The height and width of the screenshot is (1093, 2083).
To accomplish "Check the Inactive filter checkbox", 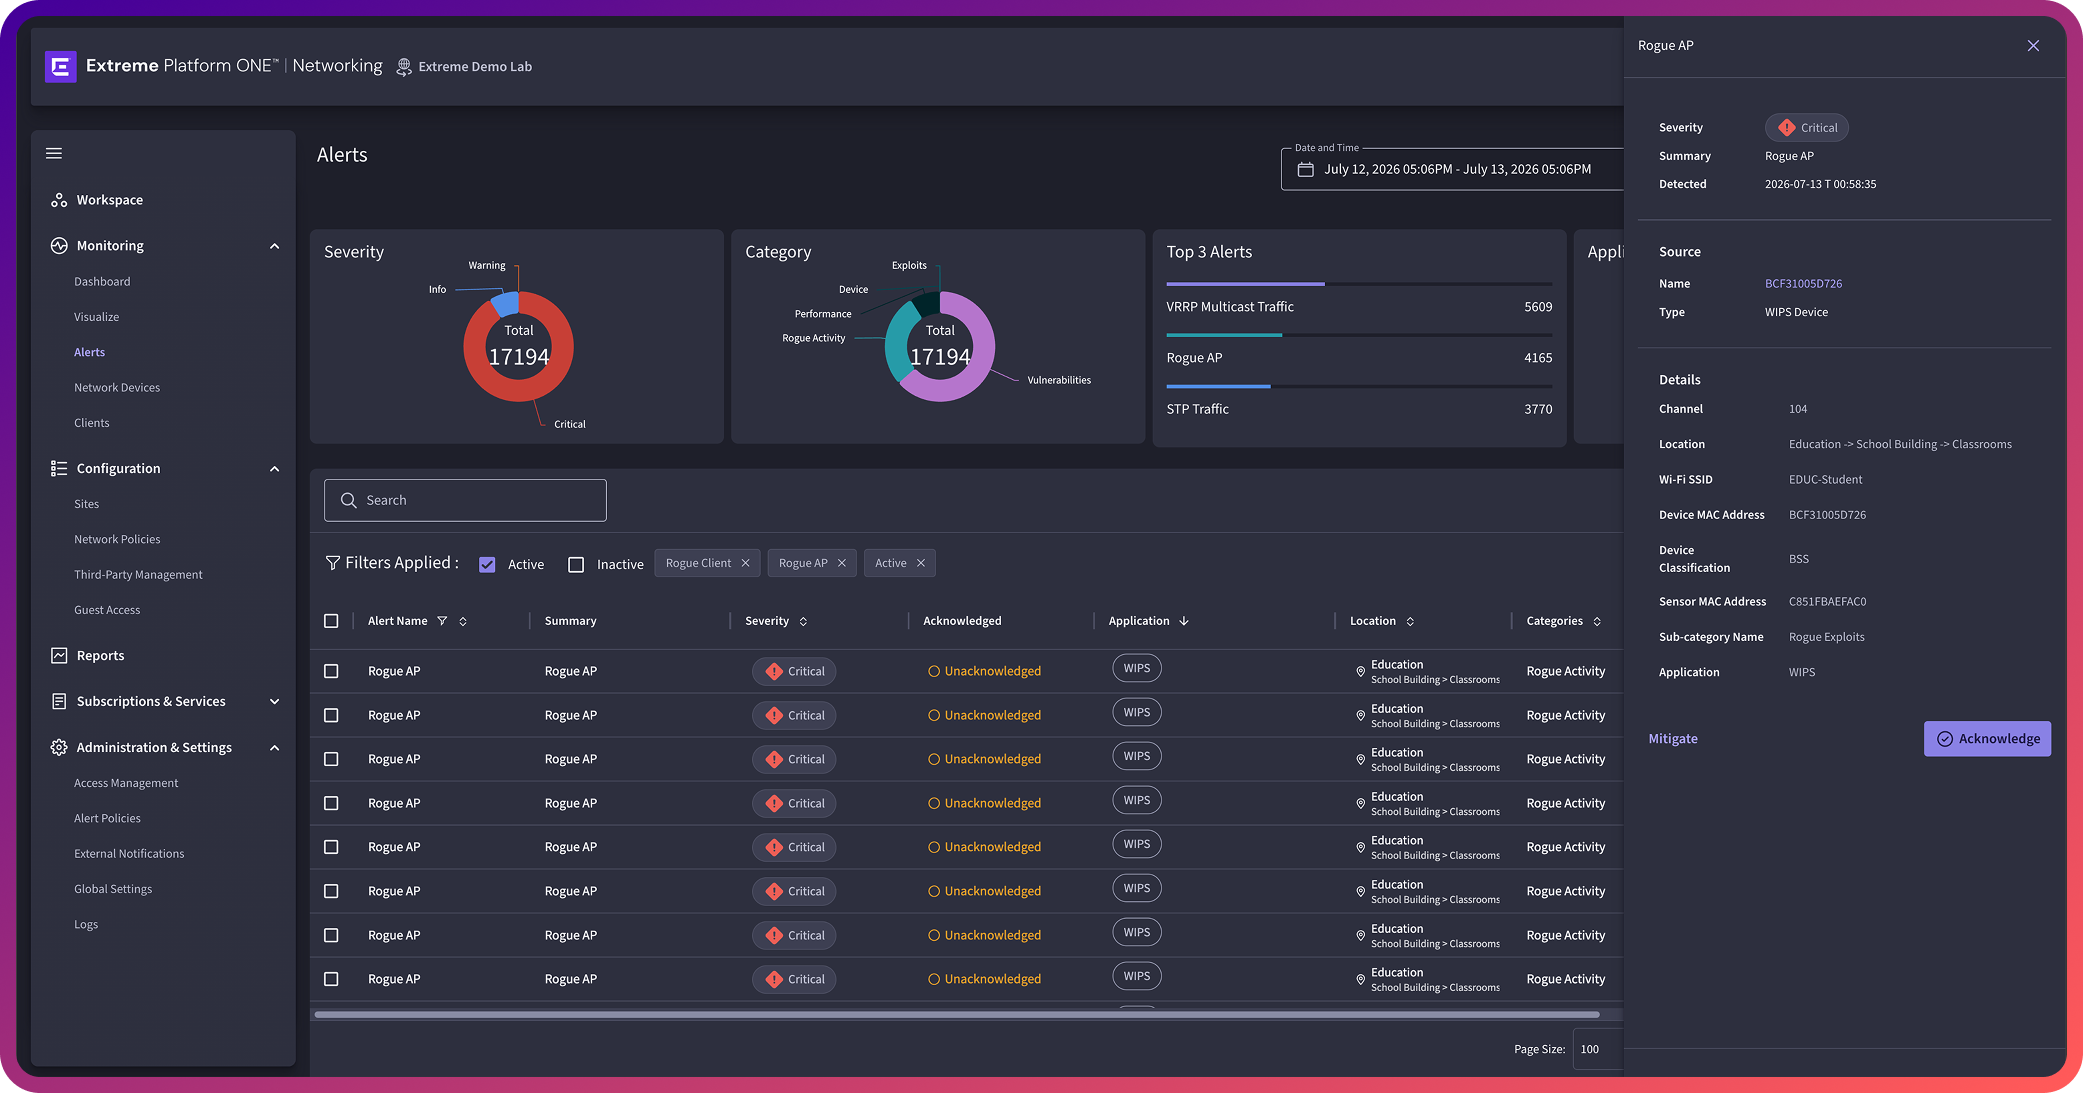I will tap(576, 565).
